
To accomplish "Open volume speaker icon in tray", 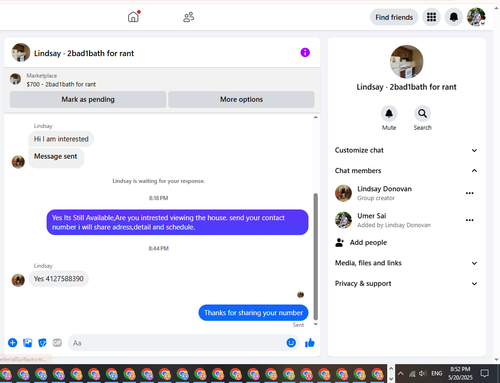I will 423,374.
